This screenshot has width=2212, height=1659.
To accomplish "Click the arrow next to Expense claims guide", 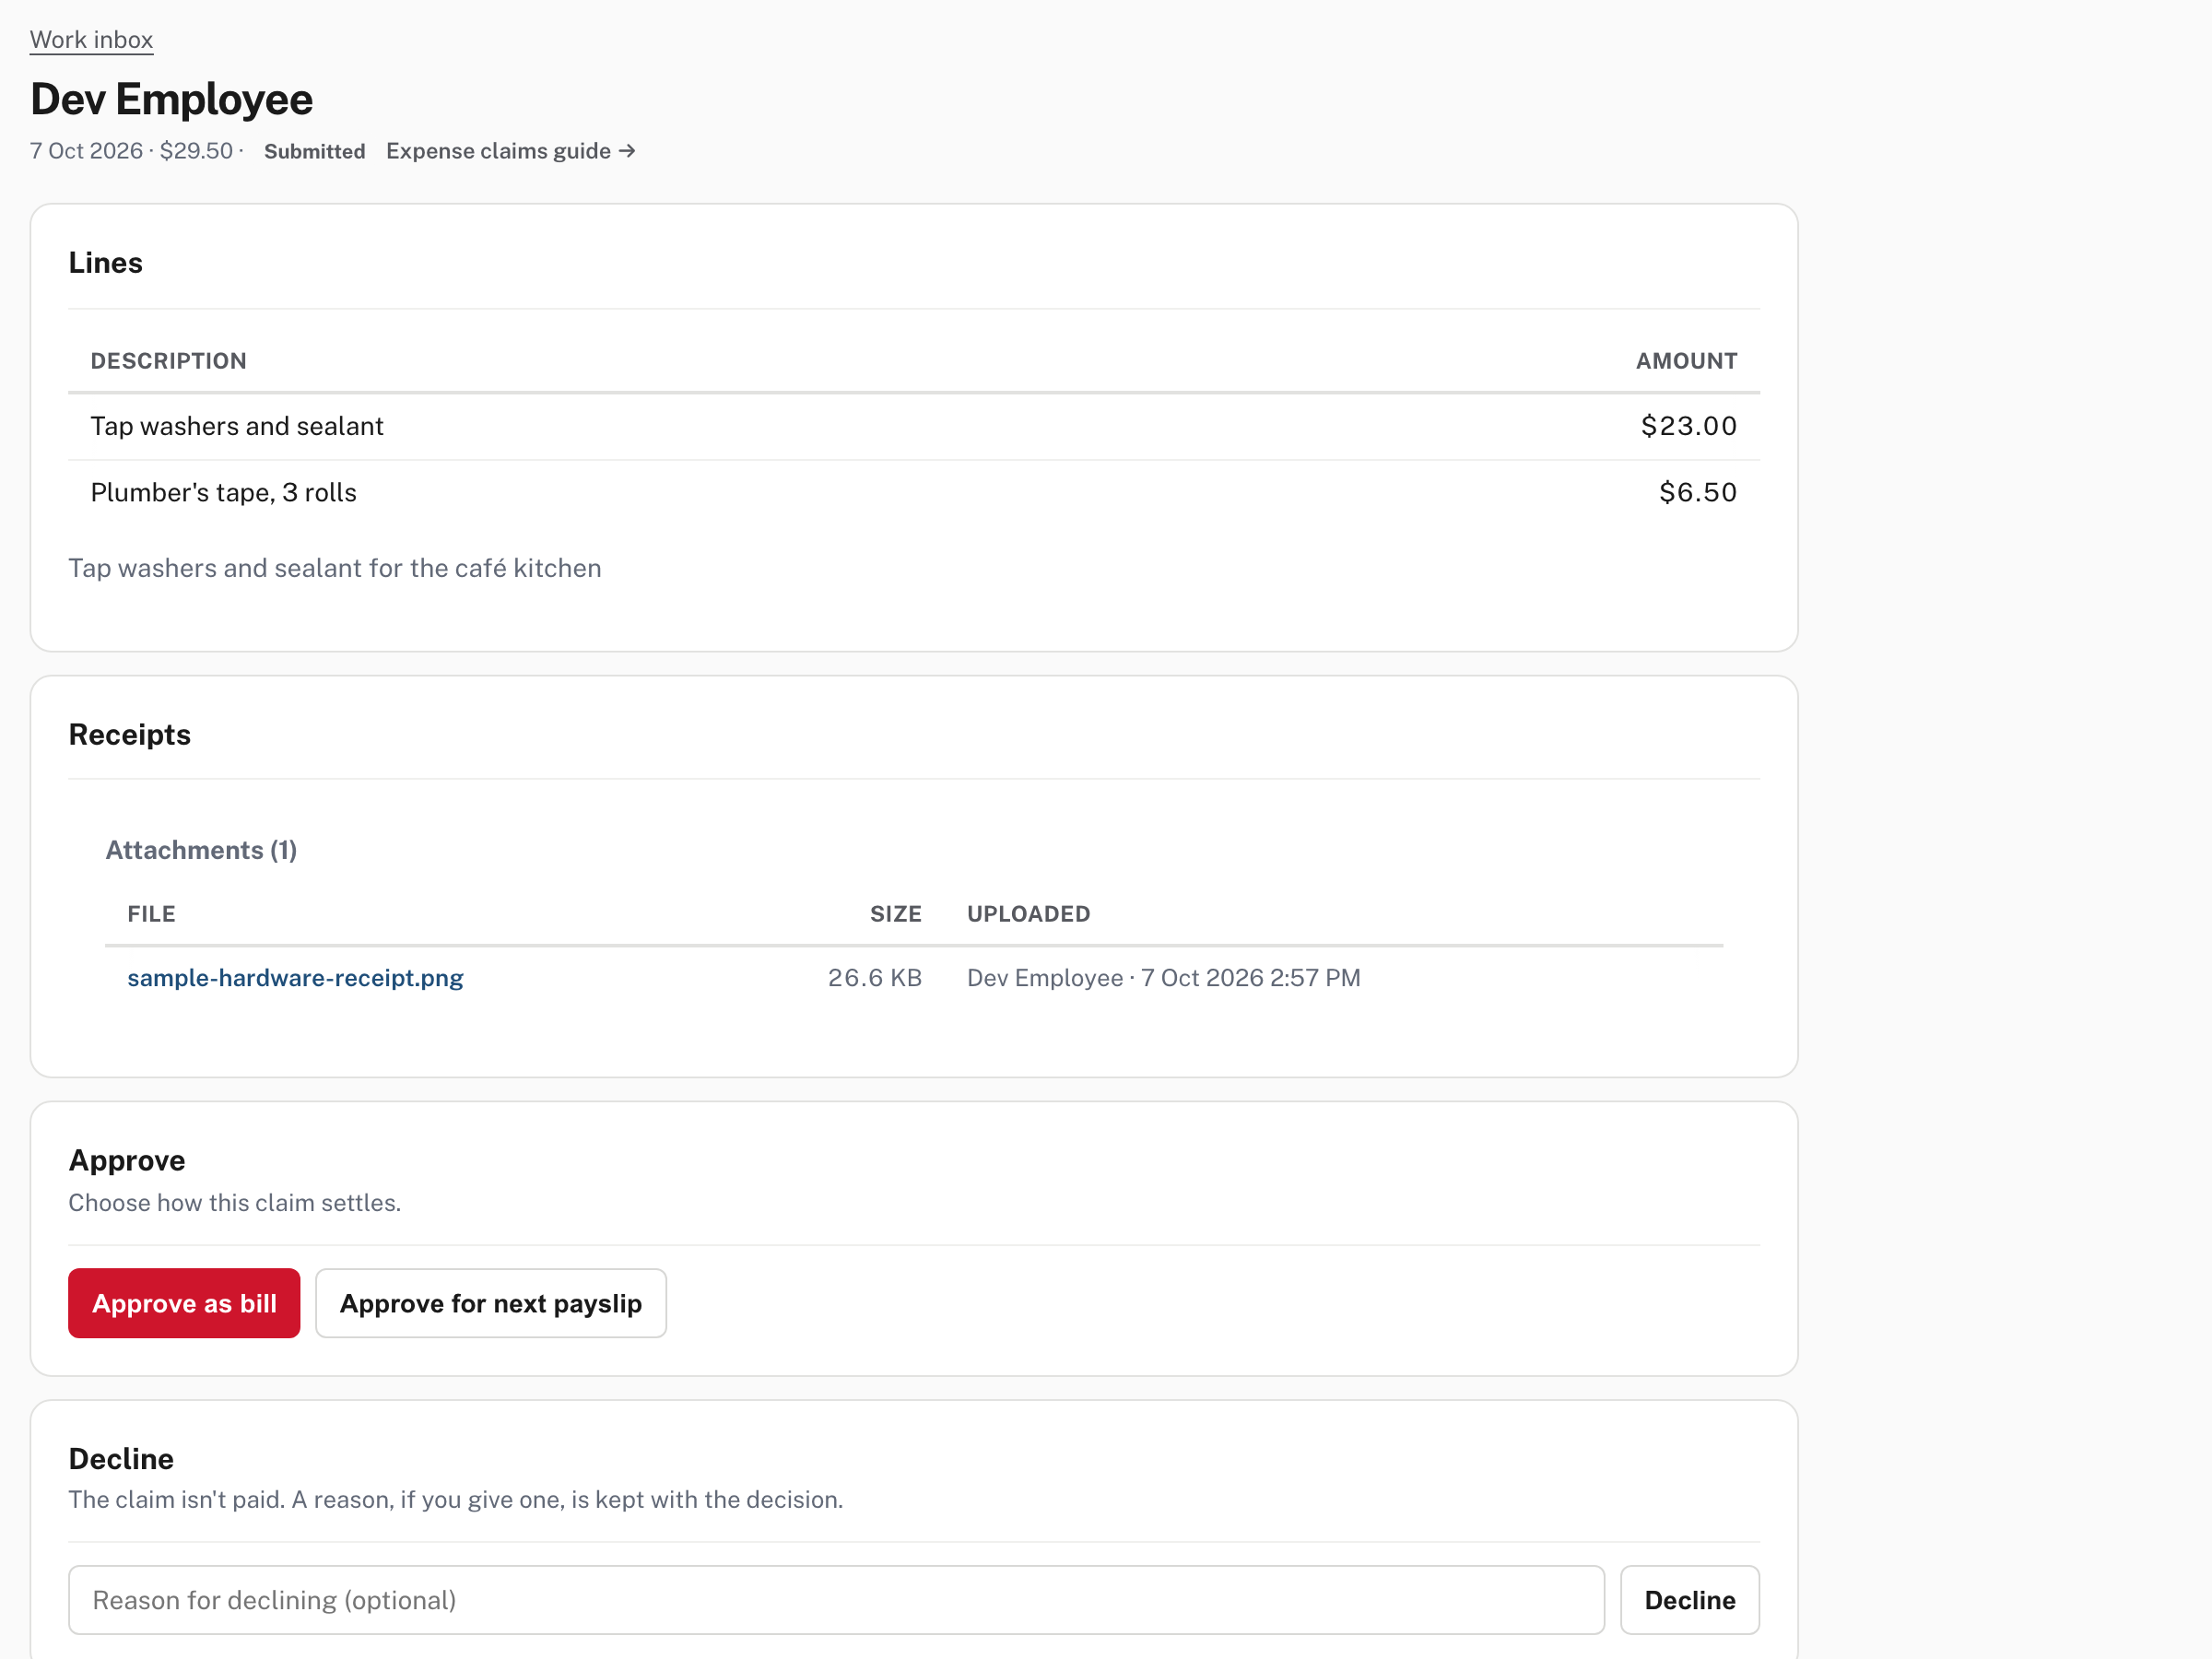I will [x=627, y=151].
